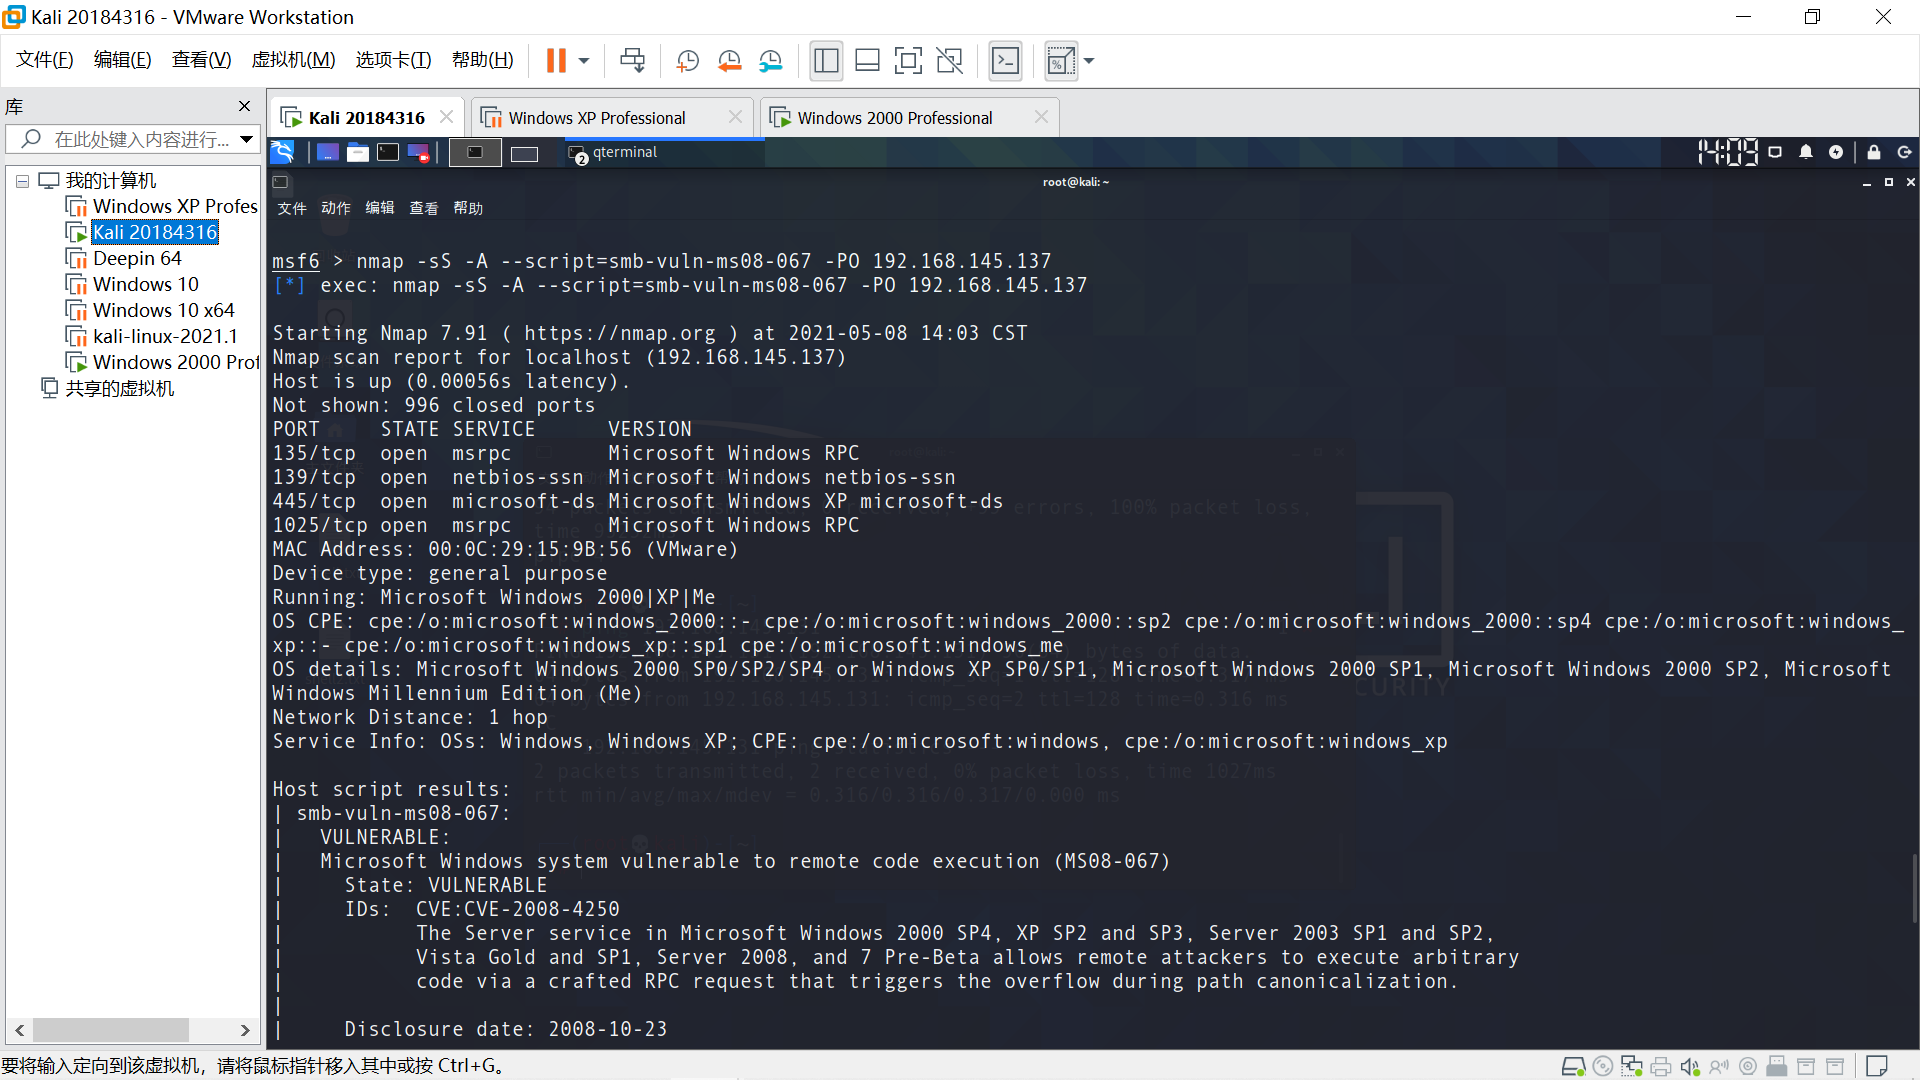Image resolution: width=1920 pixels, height=1080 pixels.
Task: Open the snapshot manager wrench icon
Action: pyautogui.click(x=770, y=61)
